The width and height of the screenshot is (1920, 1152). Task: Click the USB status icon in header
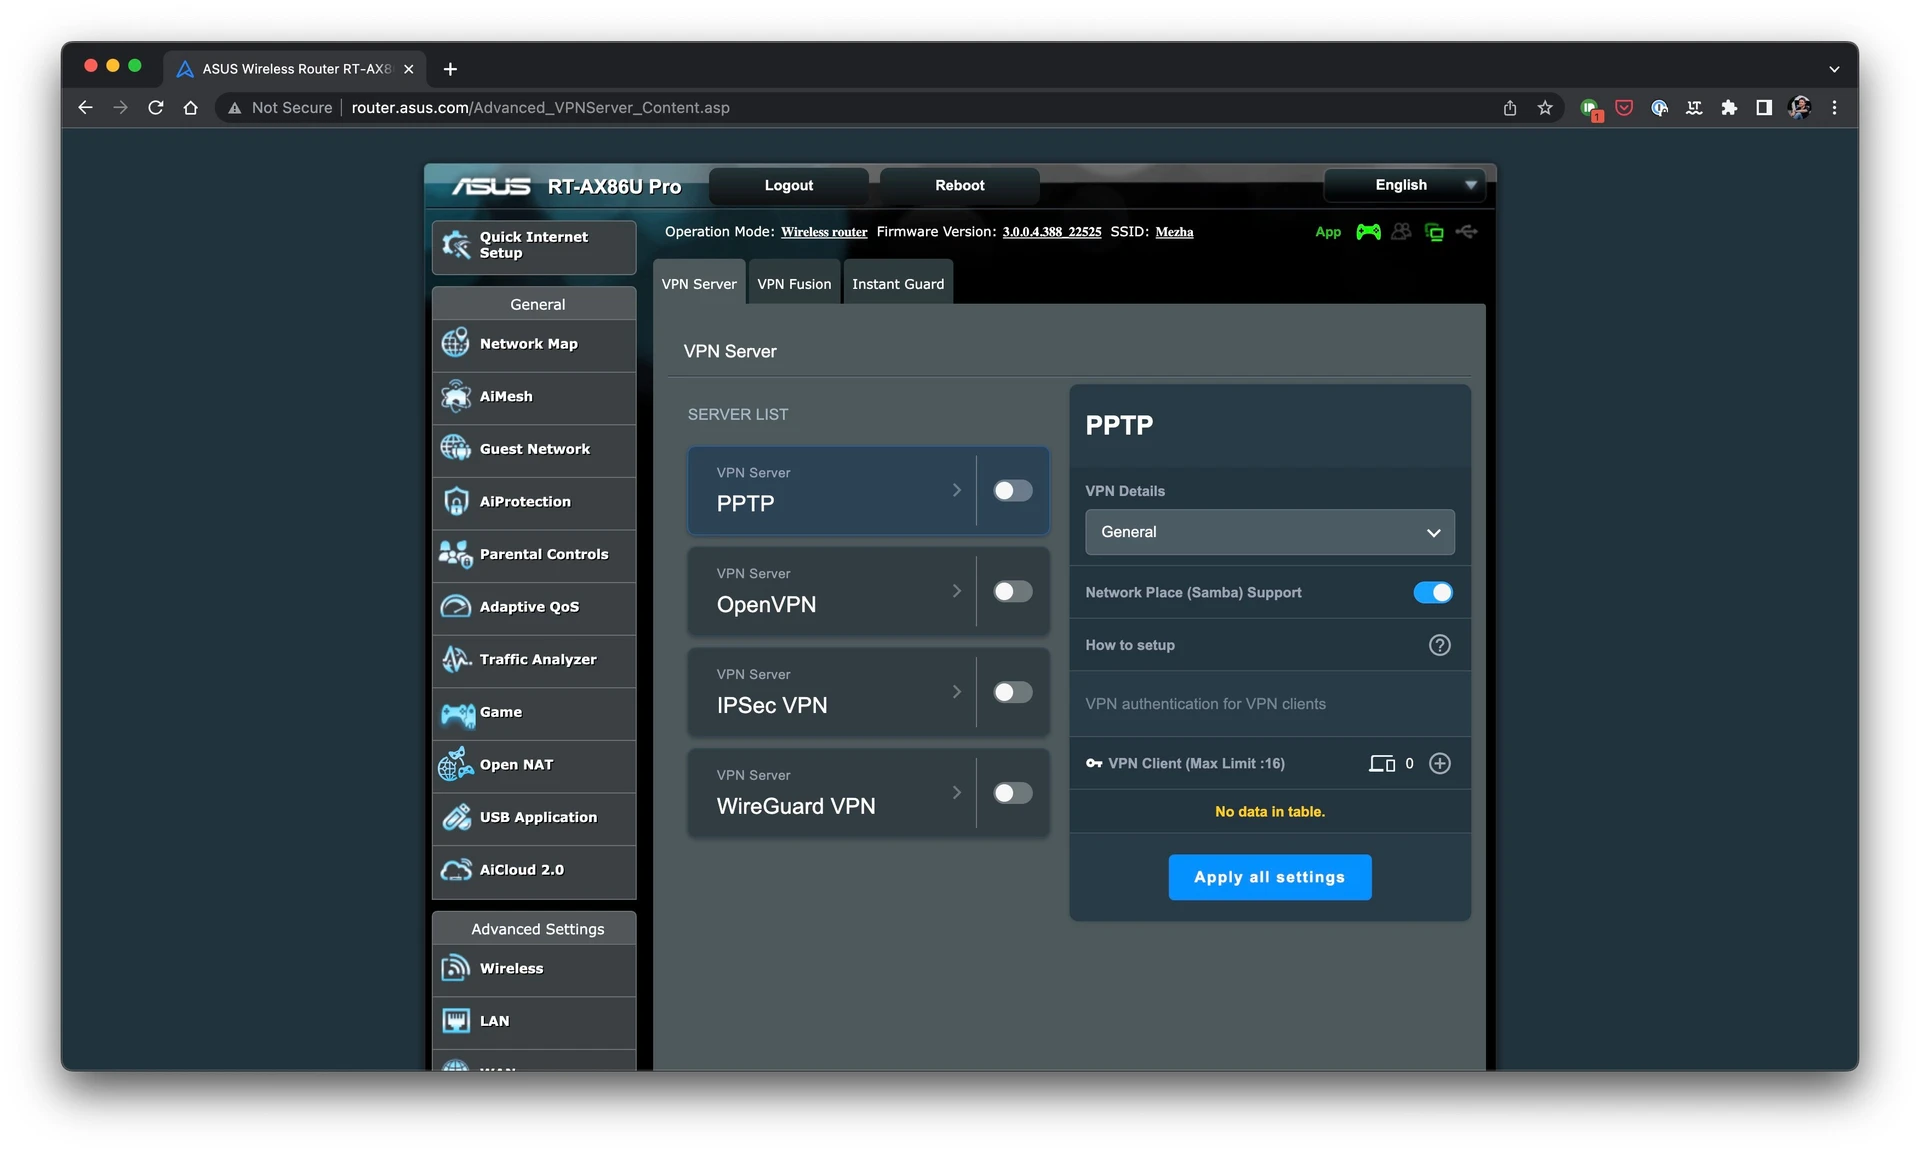[x=1467, y=232]
